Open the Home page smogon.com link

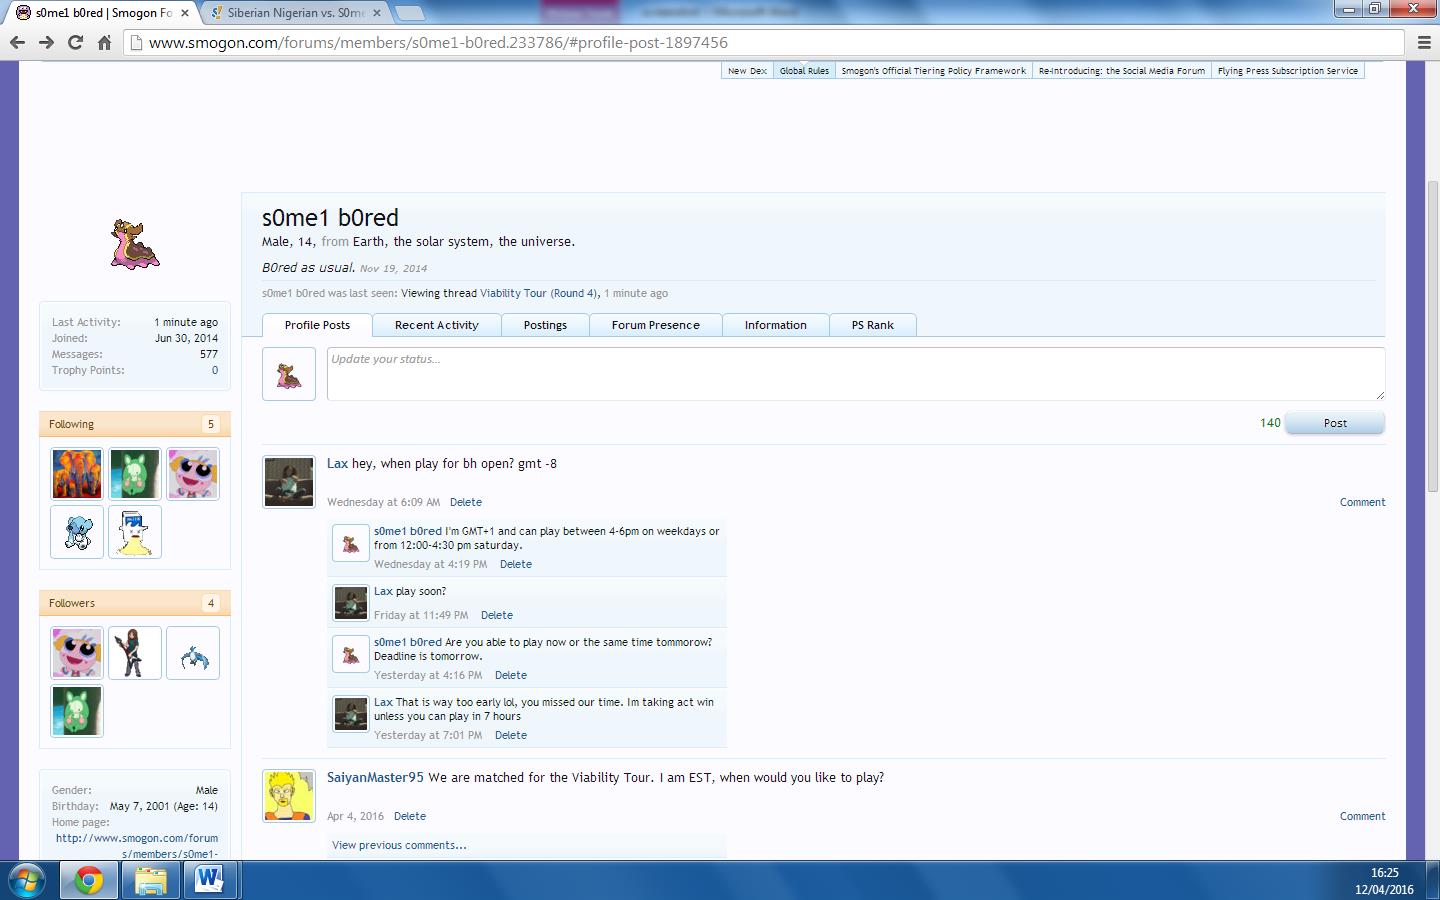coord(137,846)
